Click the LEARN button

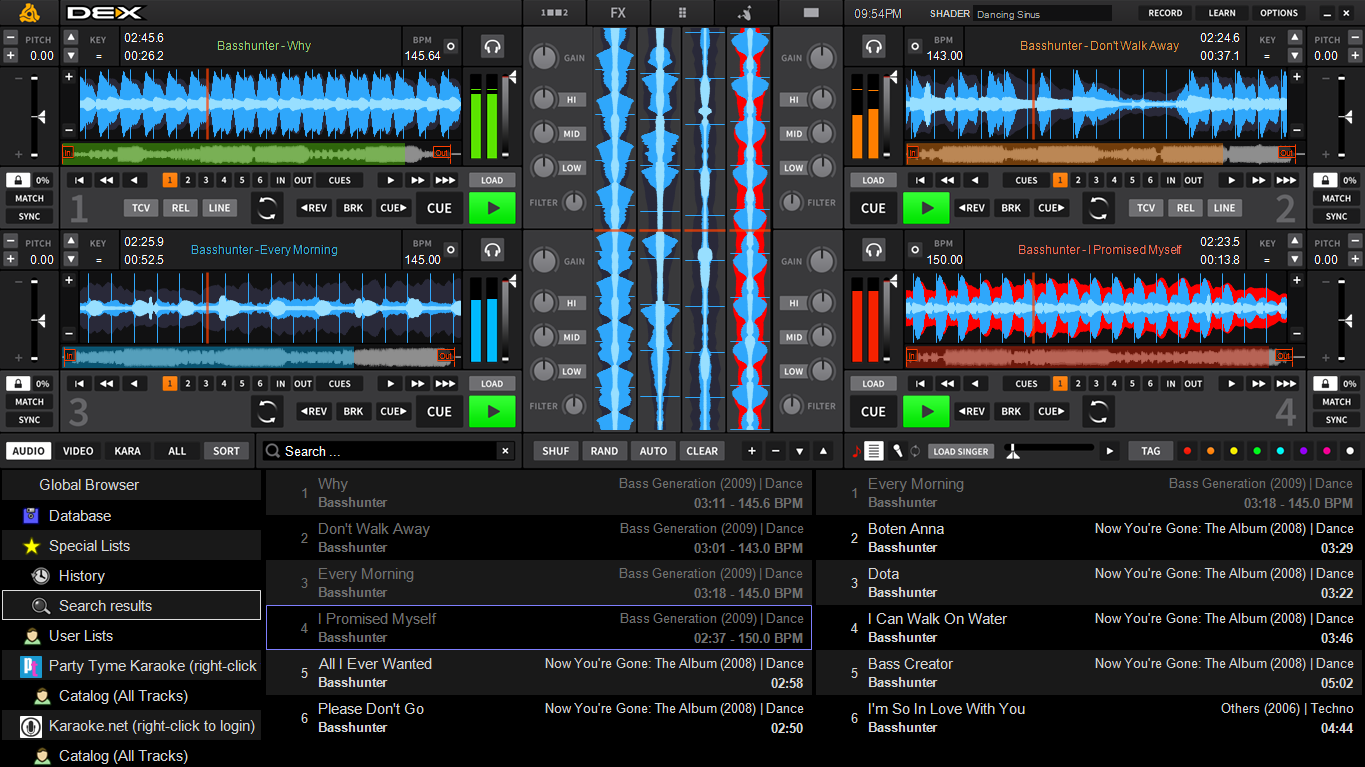[x=1222, y=13]
